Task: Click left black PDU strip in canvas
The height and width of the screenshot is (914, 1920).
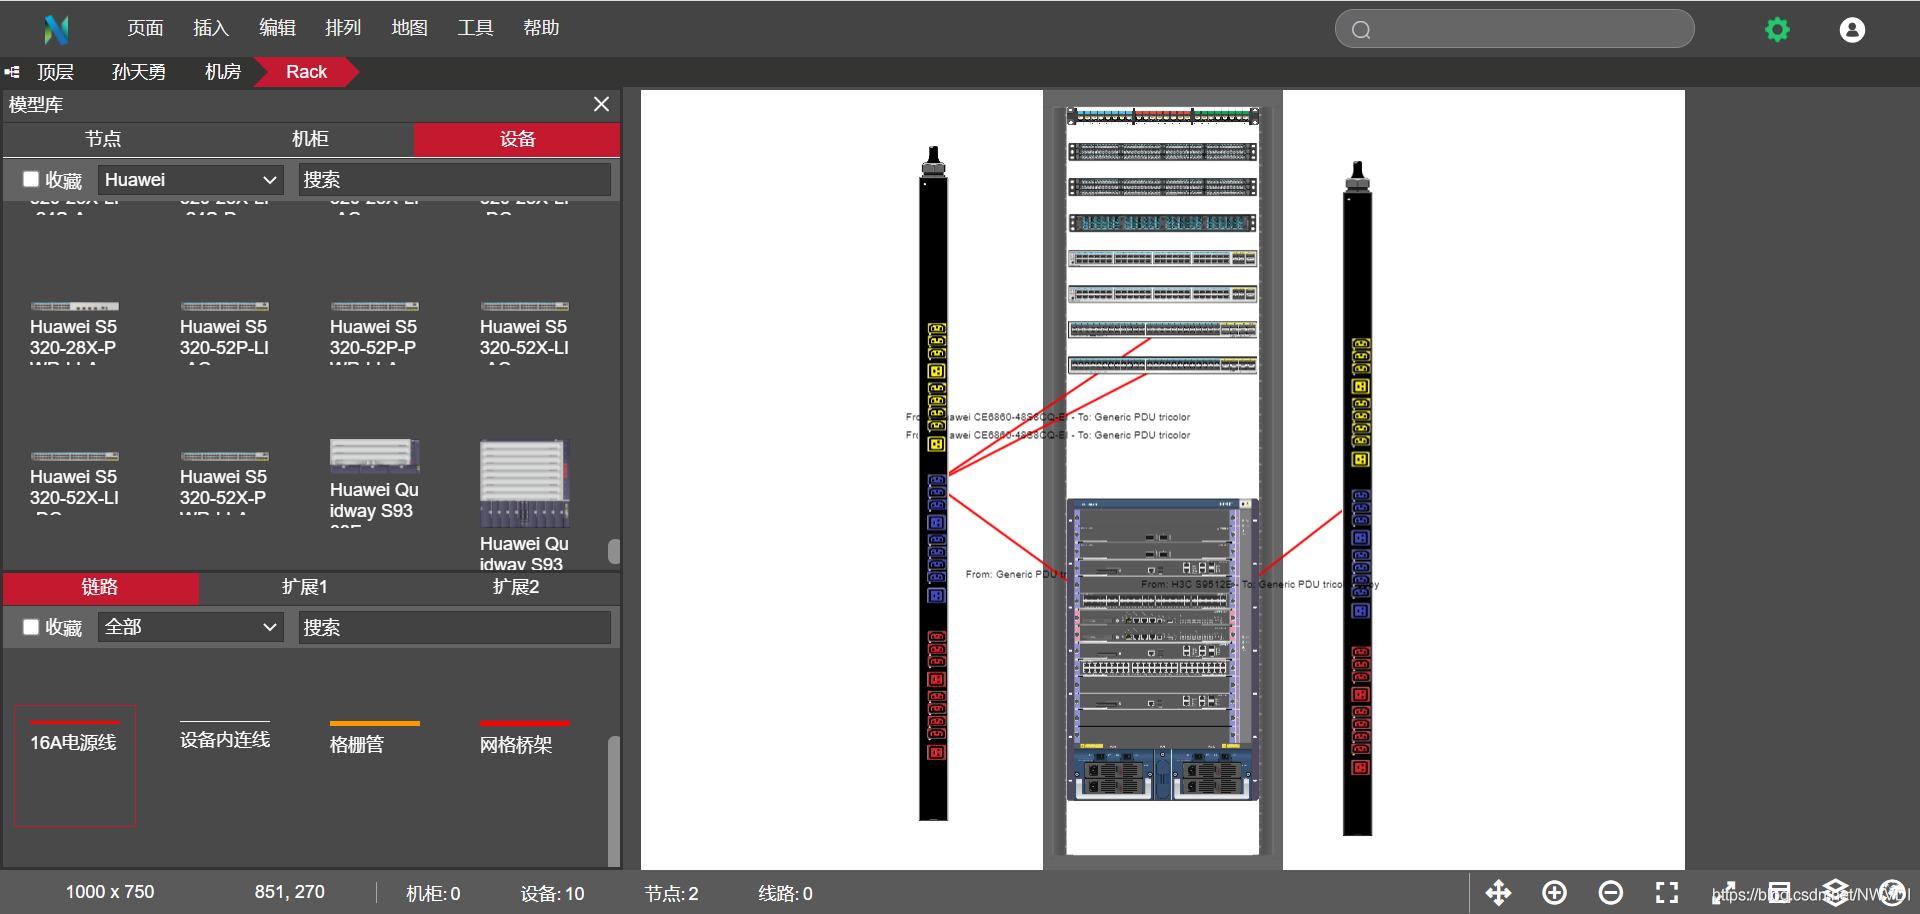Action: [x=933, y=485]
